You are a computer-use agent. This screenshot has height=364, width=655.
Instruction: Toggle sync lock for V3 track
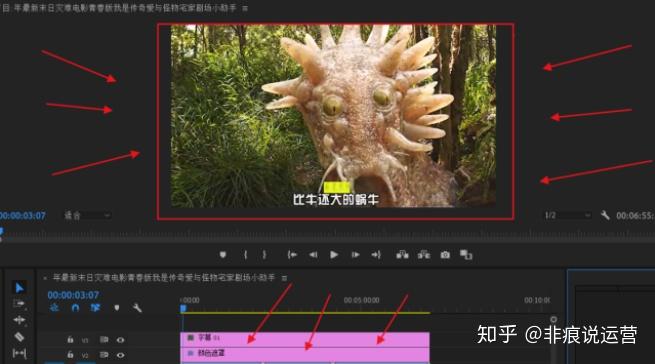(104, 340)
